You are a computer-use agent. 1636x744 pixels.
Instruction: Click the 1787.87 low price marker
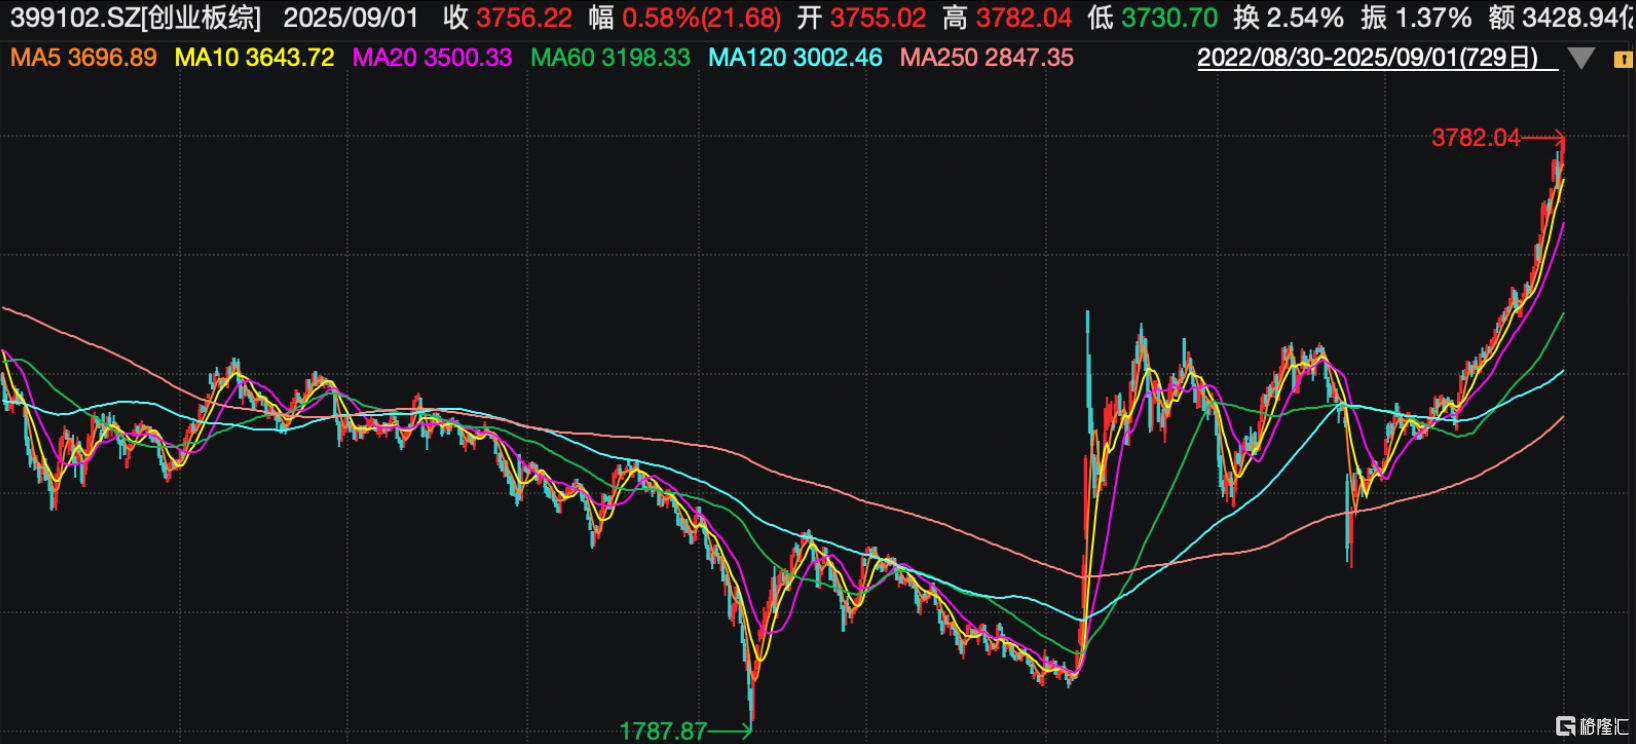point(663,731)
